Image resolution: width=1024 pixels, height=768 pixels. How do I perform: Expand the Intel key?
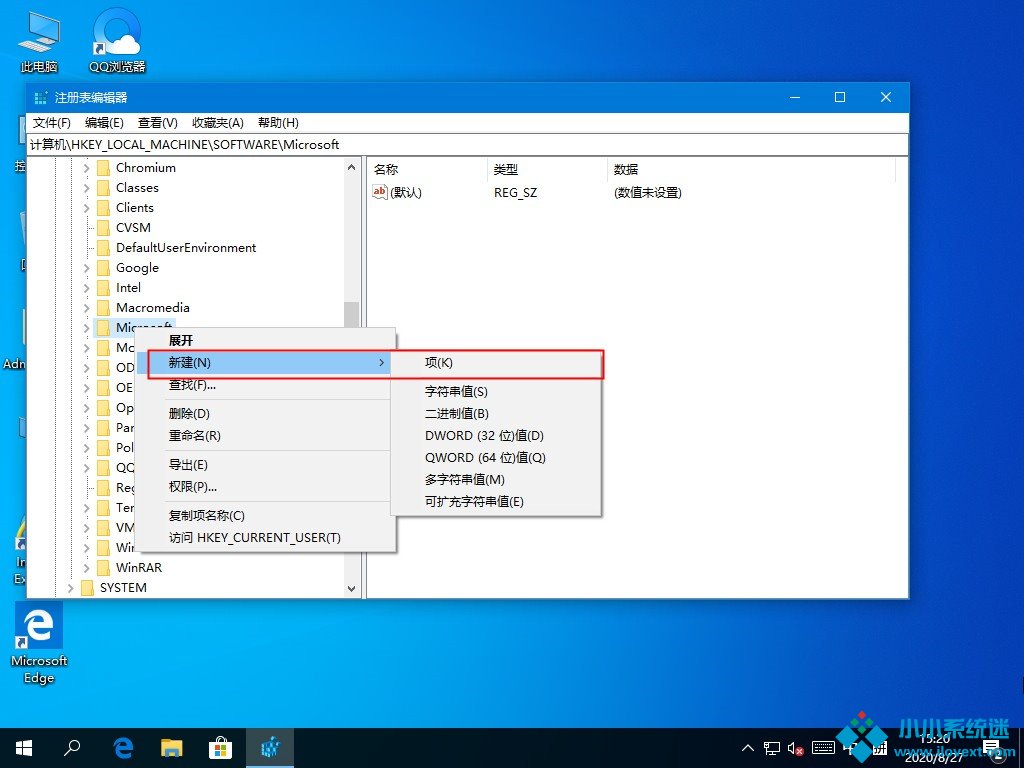(x=86, y=288)
